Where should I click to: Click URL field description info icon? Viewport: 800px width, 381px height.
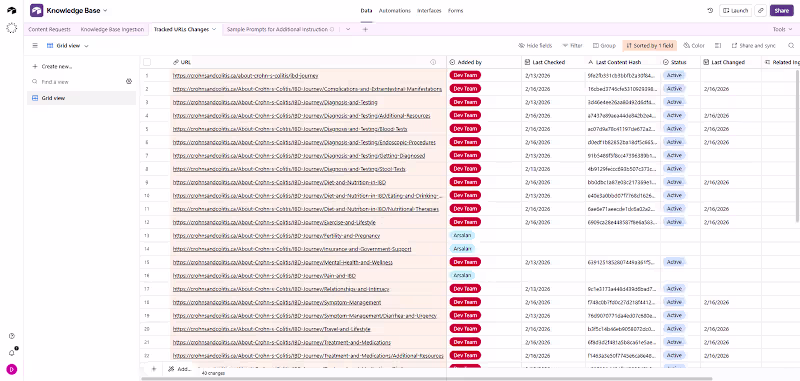point(433,62)
